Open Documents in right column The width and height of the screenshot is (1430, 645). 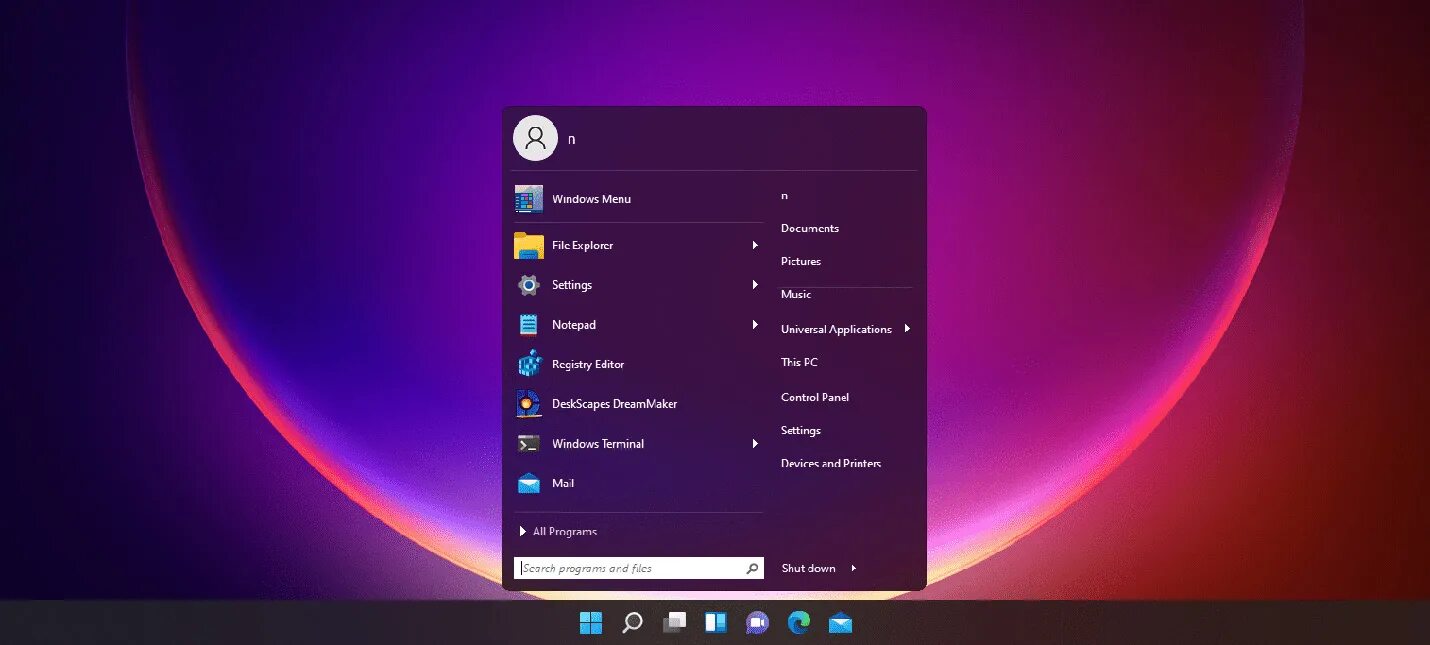(x=809, y=228)
